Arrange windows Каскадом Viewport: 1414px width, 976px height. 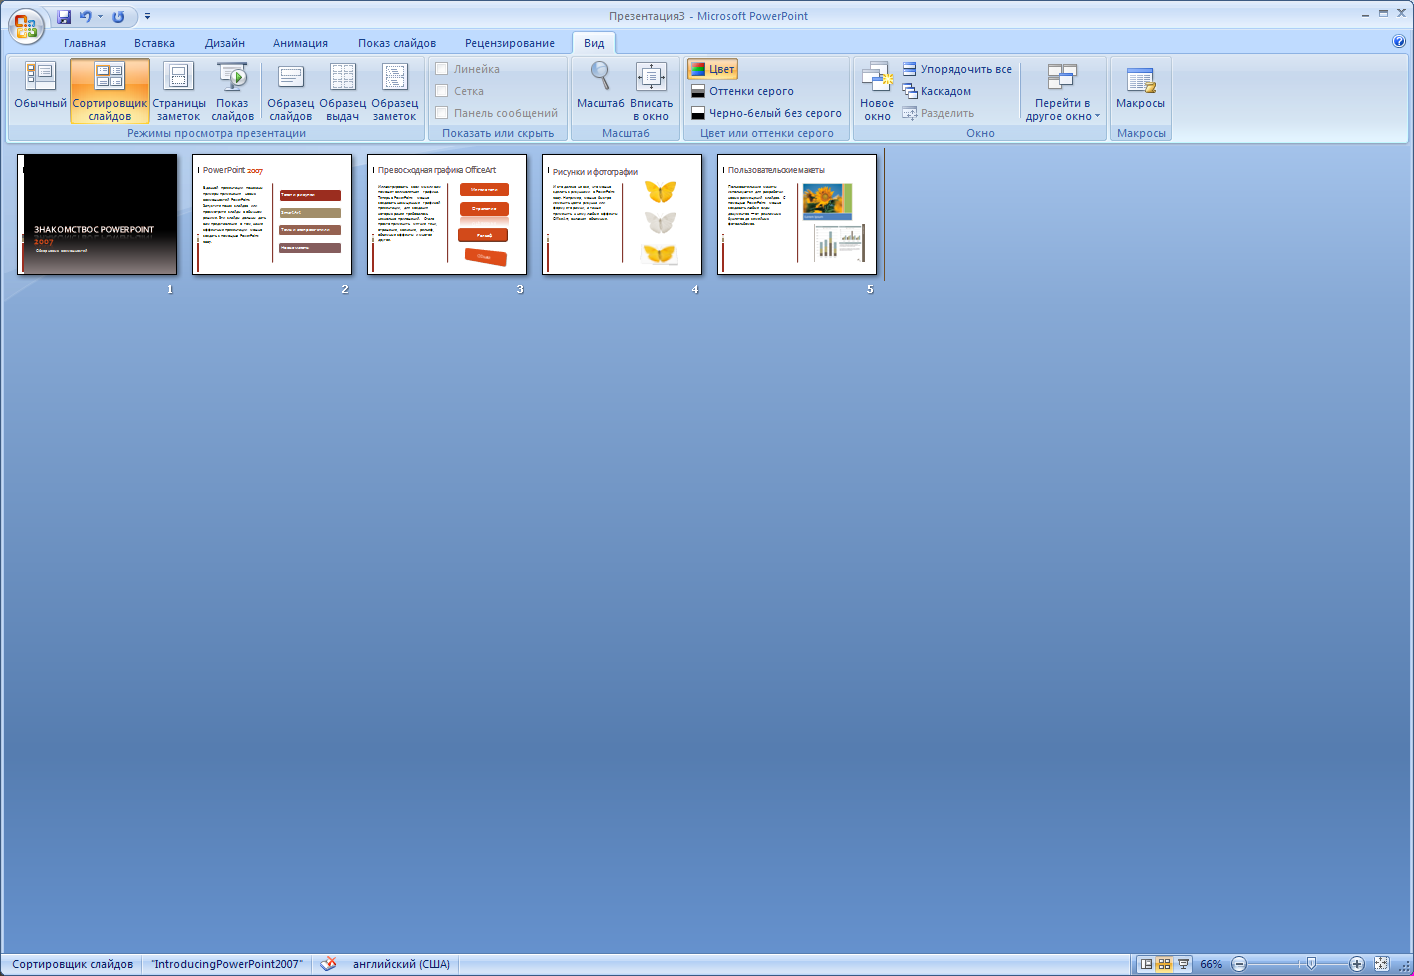[937, 91]
